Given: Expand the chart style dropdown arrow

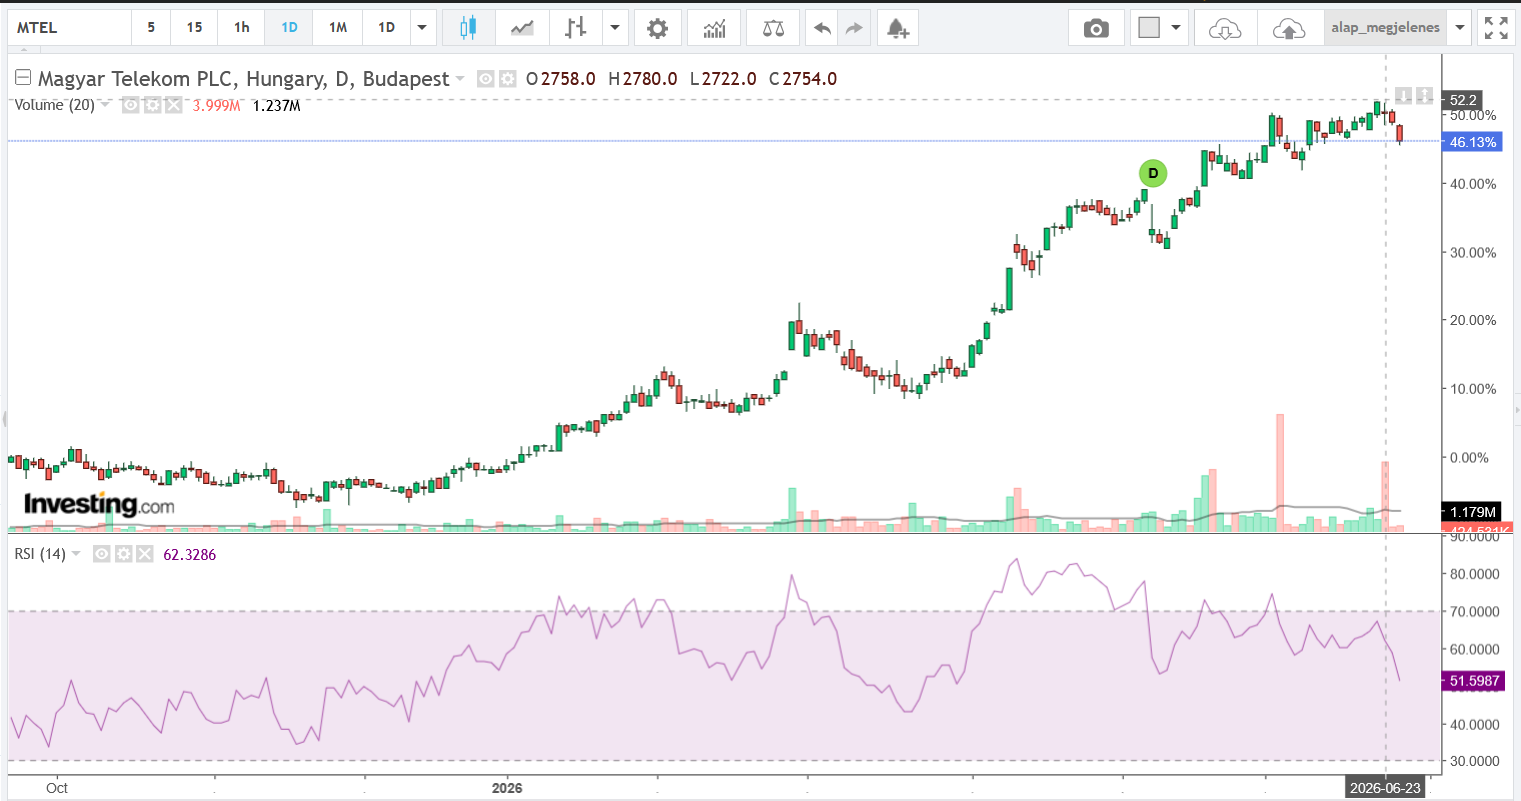Looking at the screenshot, I should (x=614, y=28).
